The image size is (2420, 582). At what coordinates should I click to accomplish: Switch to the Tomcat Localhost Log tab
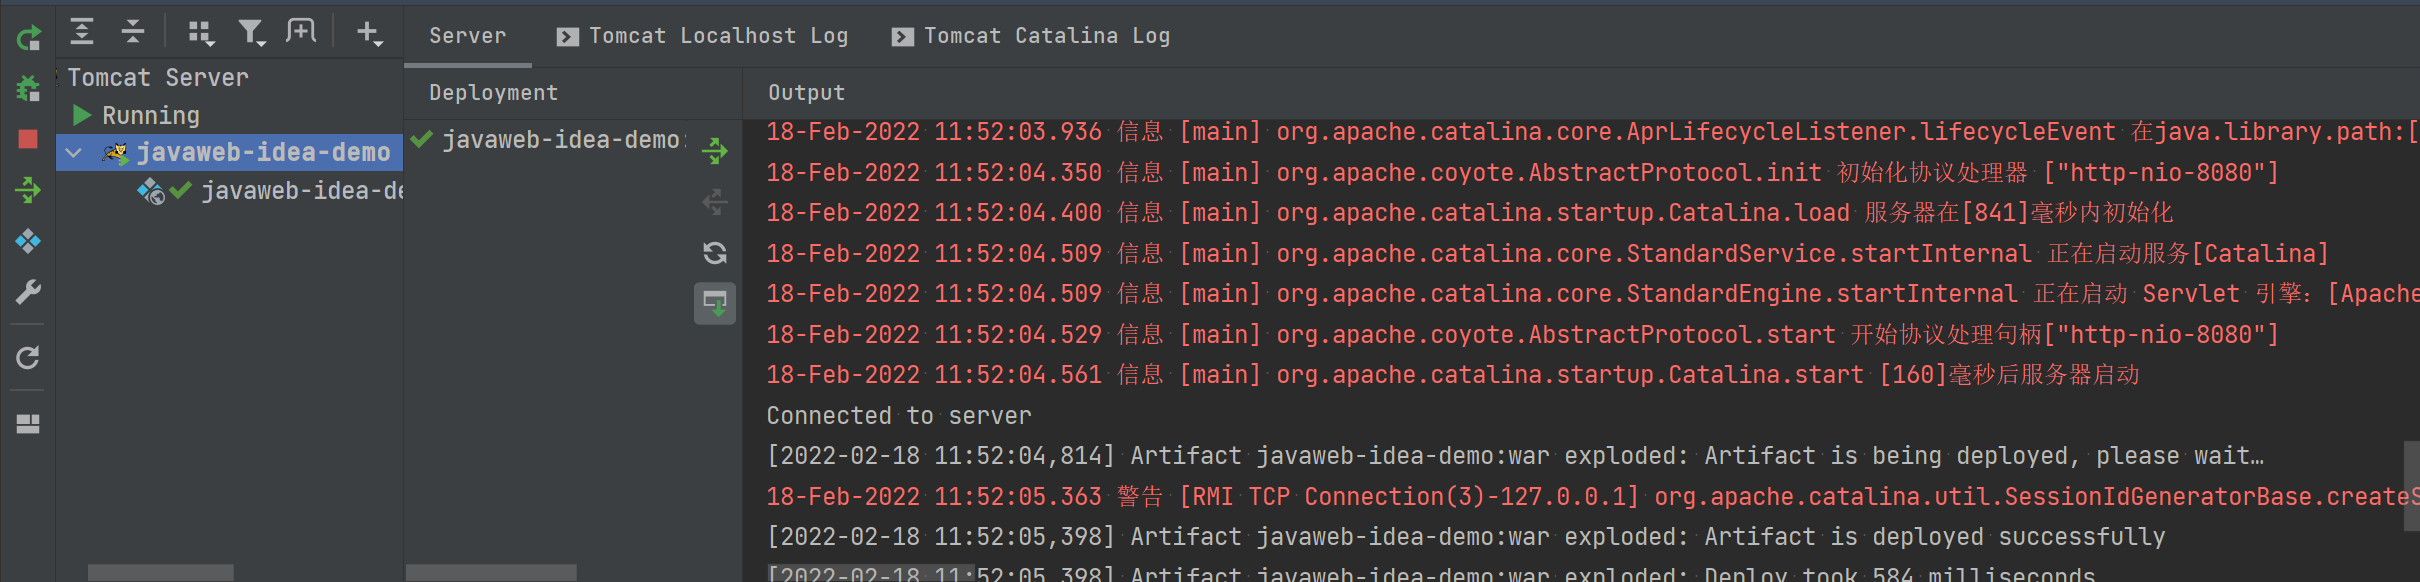(x=703, y=36)
